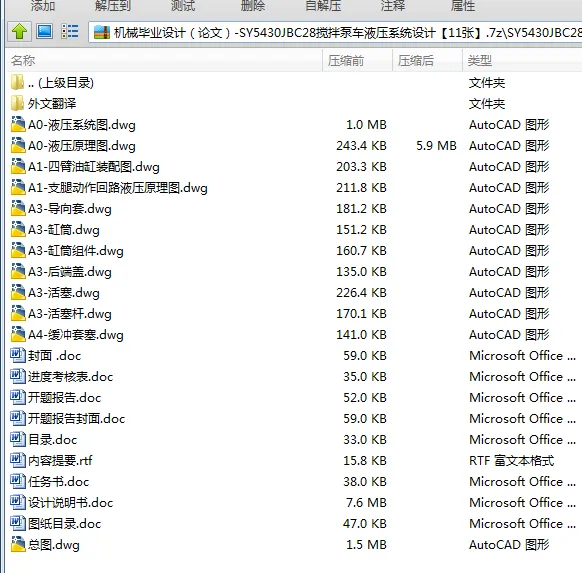Click DWG icon of A0-液压原理图.dwg

pyautogui.click(x=18, y=145)
